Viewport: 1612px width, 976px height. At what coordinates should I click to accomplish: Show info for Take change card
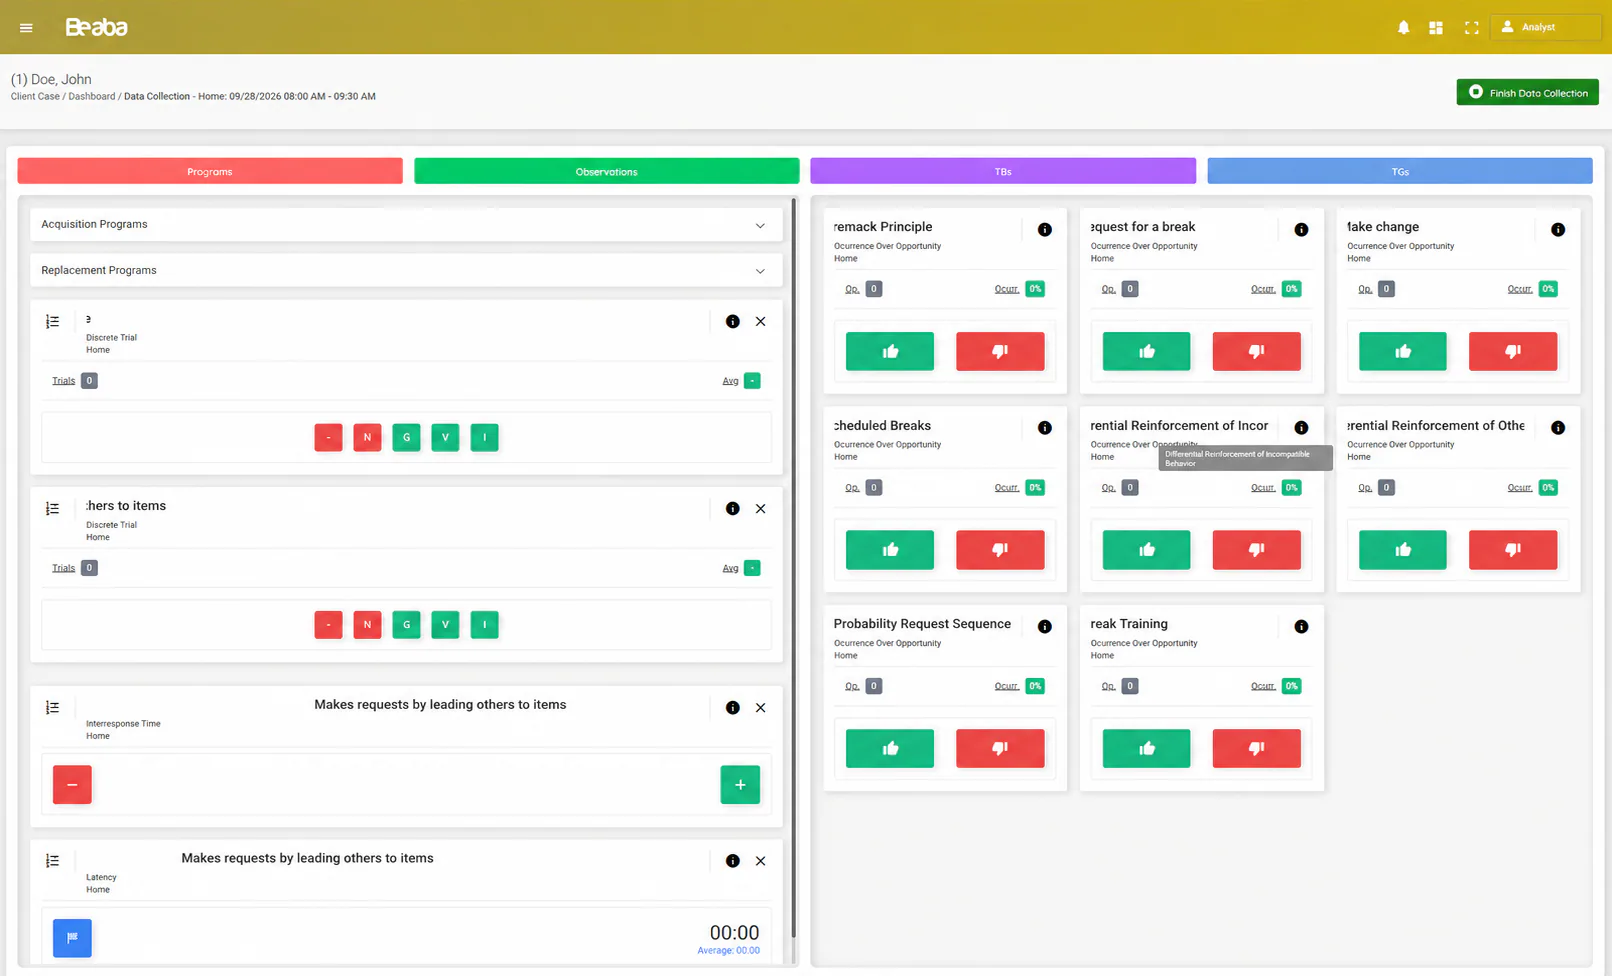tap(1557, 230)
